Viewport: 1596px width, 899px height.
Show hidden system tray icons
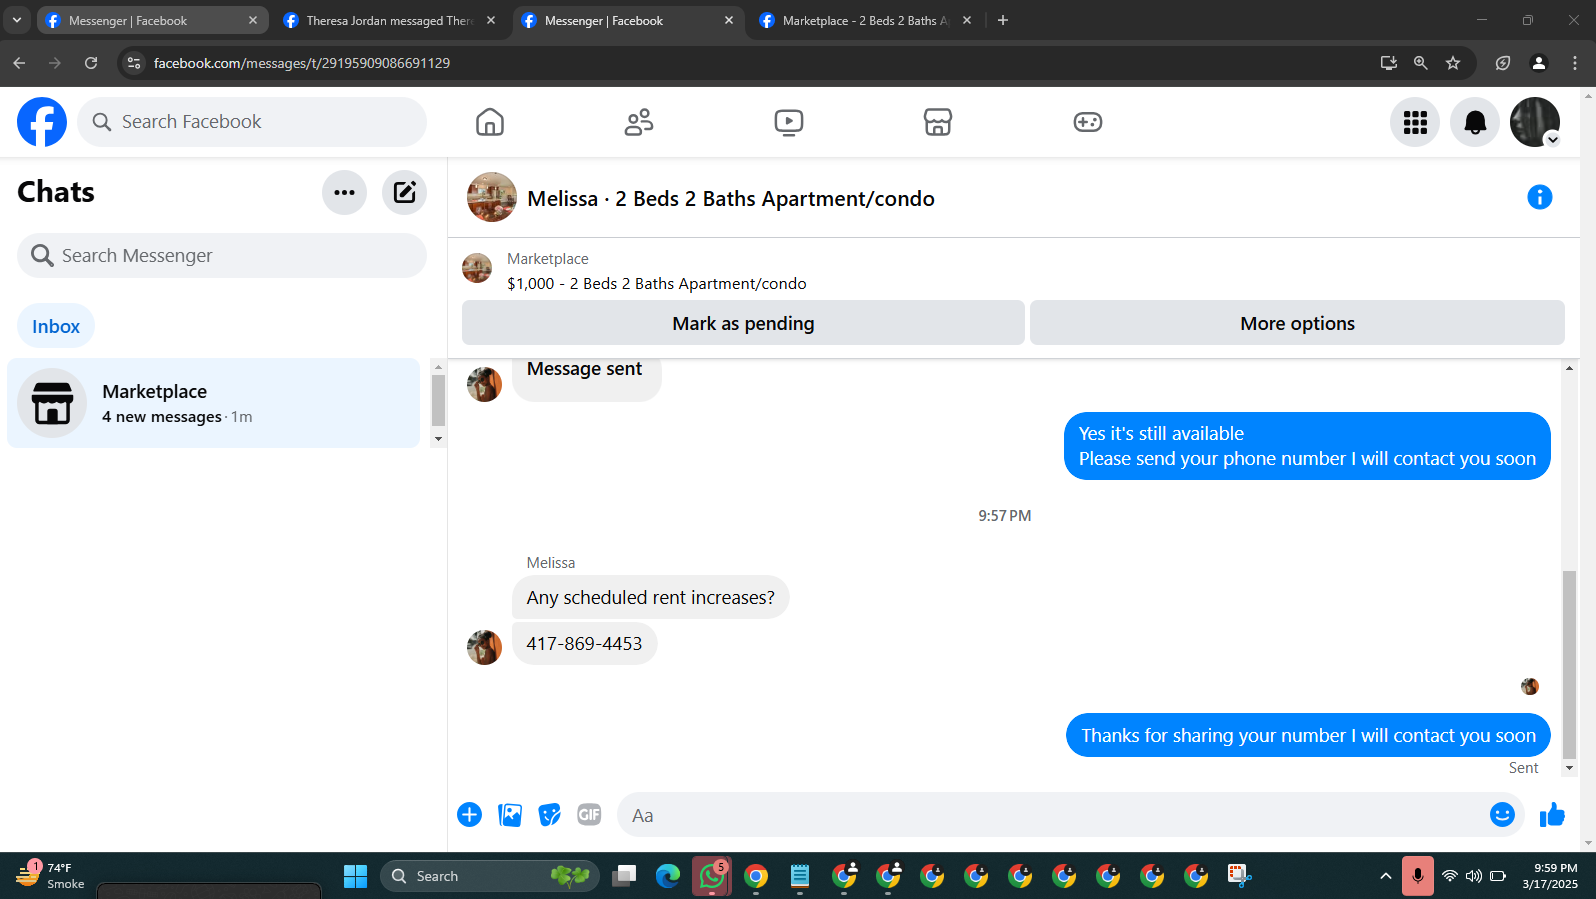pyautogui.click(x=1385, y=876)
